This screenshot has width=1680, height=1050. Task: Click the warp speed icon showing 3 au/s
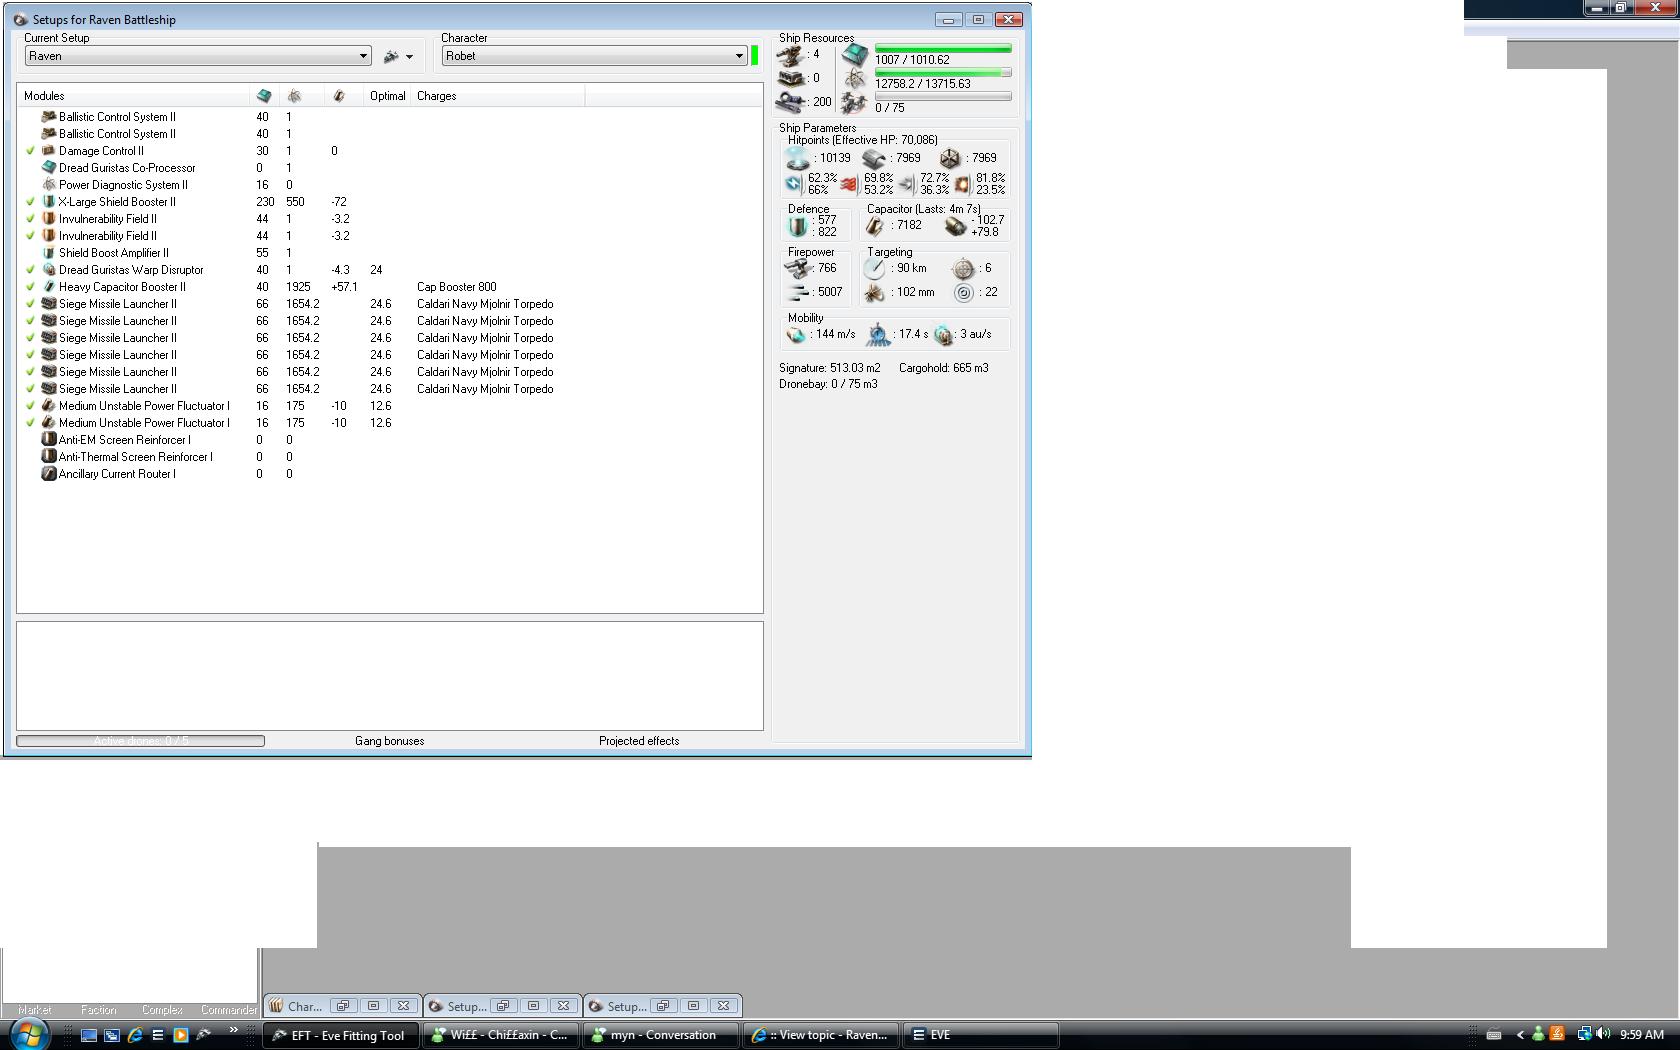point(944,335)
